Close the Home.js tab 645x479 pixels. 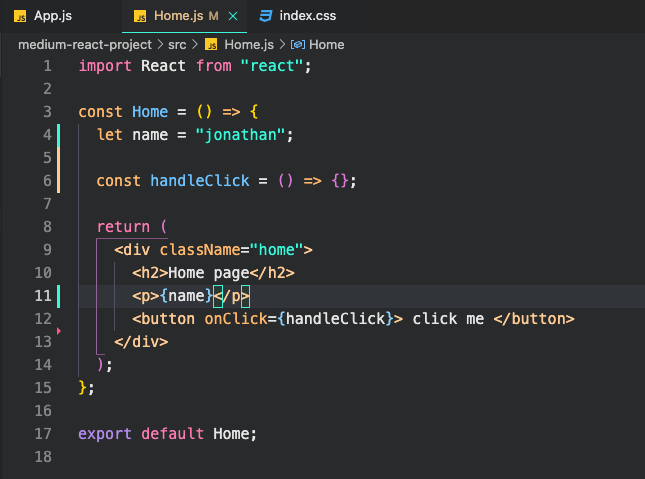pos(233,16)
